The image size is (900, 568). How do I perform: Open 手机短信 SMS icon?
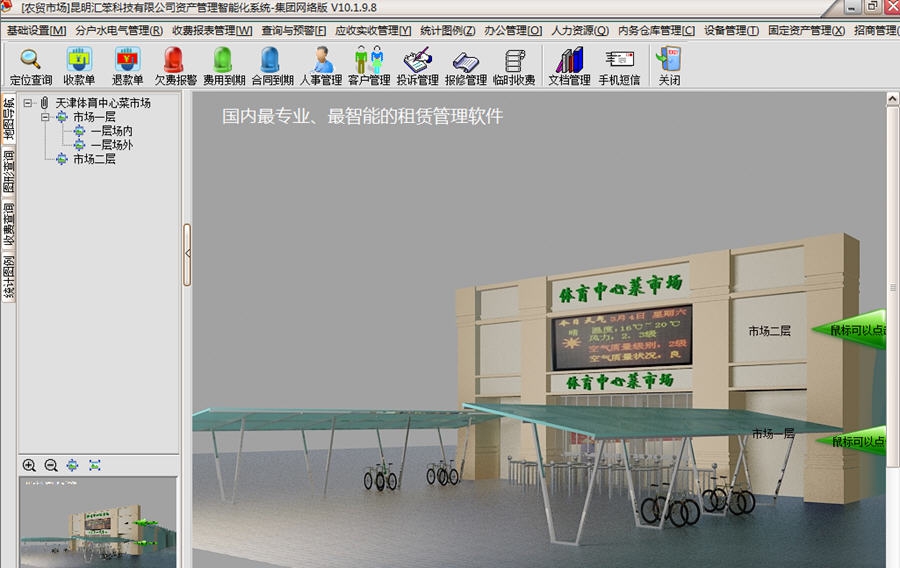[x=619, y=66]
